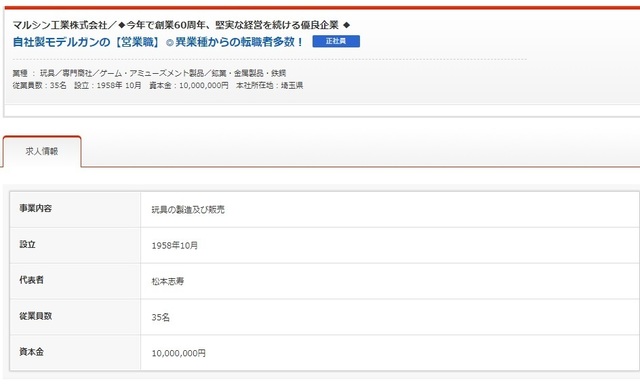Click the 業種 industry line text
Image resolution: width=640 pixels, height=384 pixels.
click(149, 73)
